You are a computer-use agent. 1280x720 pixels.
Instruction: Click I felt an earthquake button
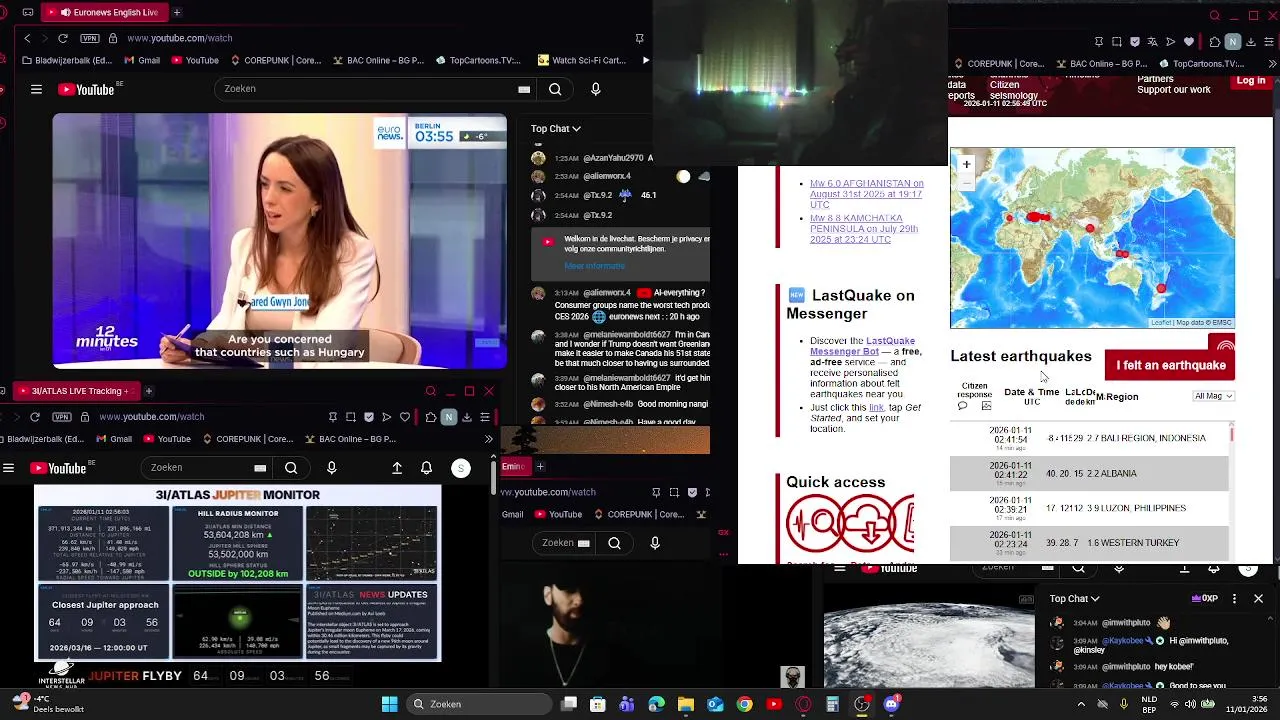coord(1170,366)
